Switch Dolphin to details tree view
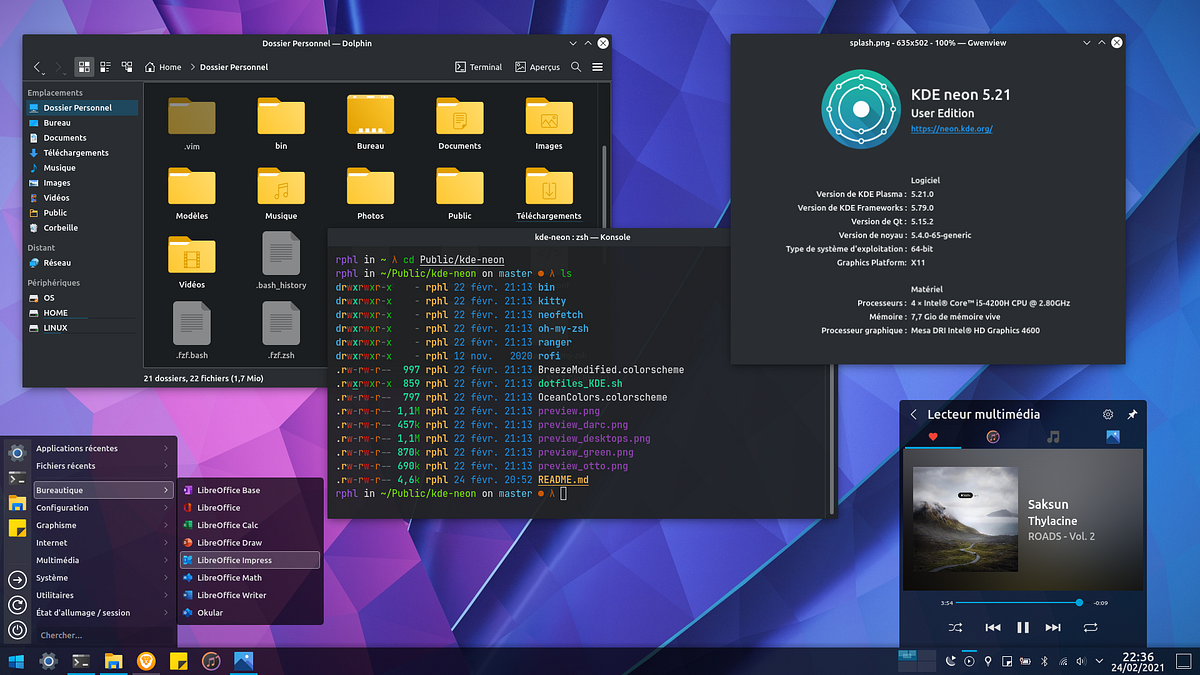 [127, 67]
